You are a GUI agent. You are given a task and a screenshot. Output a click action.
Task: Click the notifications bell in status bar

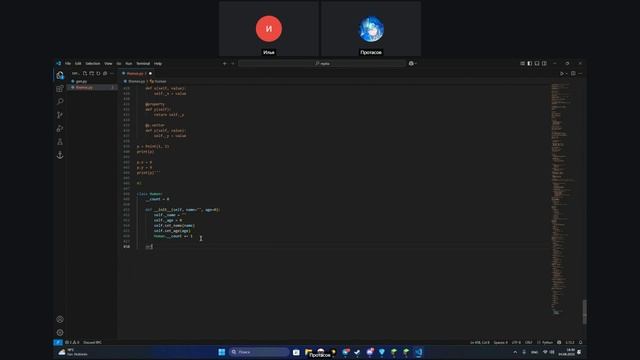pyautogui.click(x=580, y=342)
